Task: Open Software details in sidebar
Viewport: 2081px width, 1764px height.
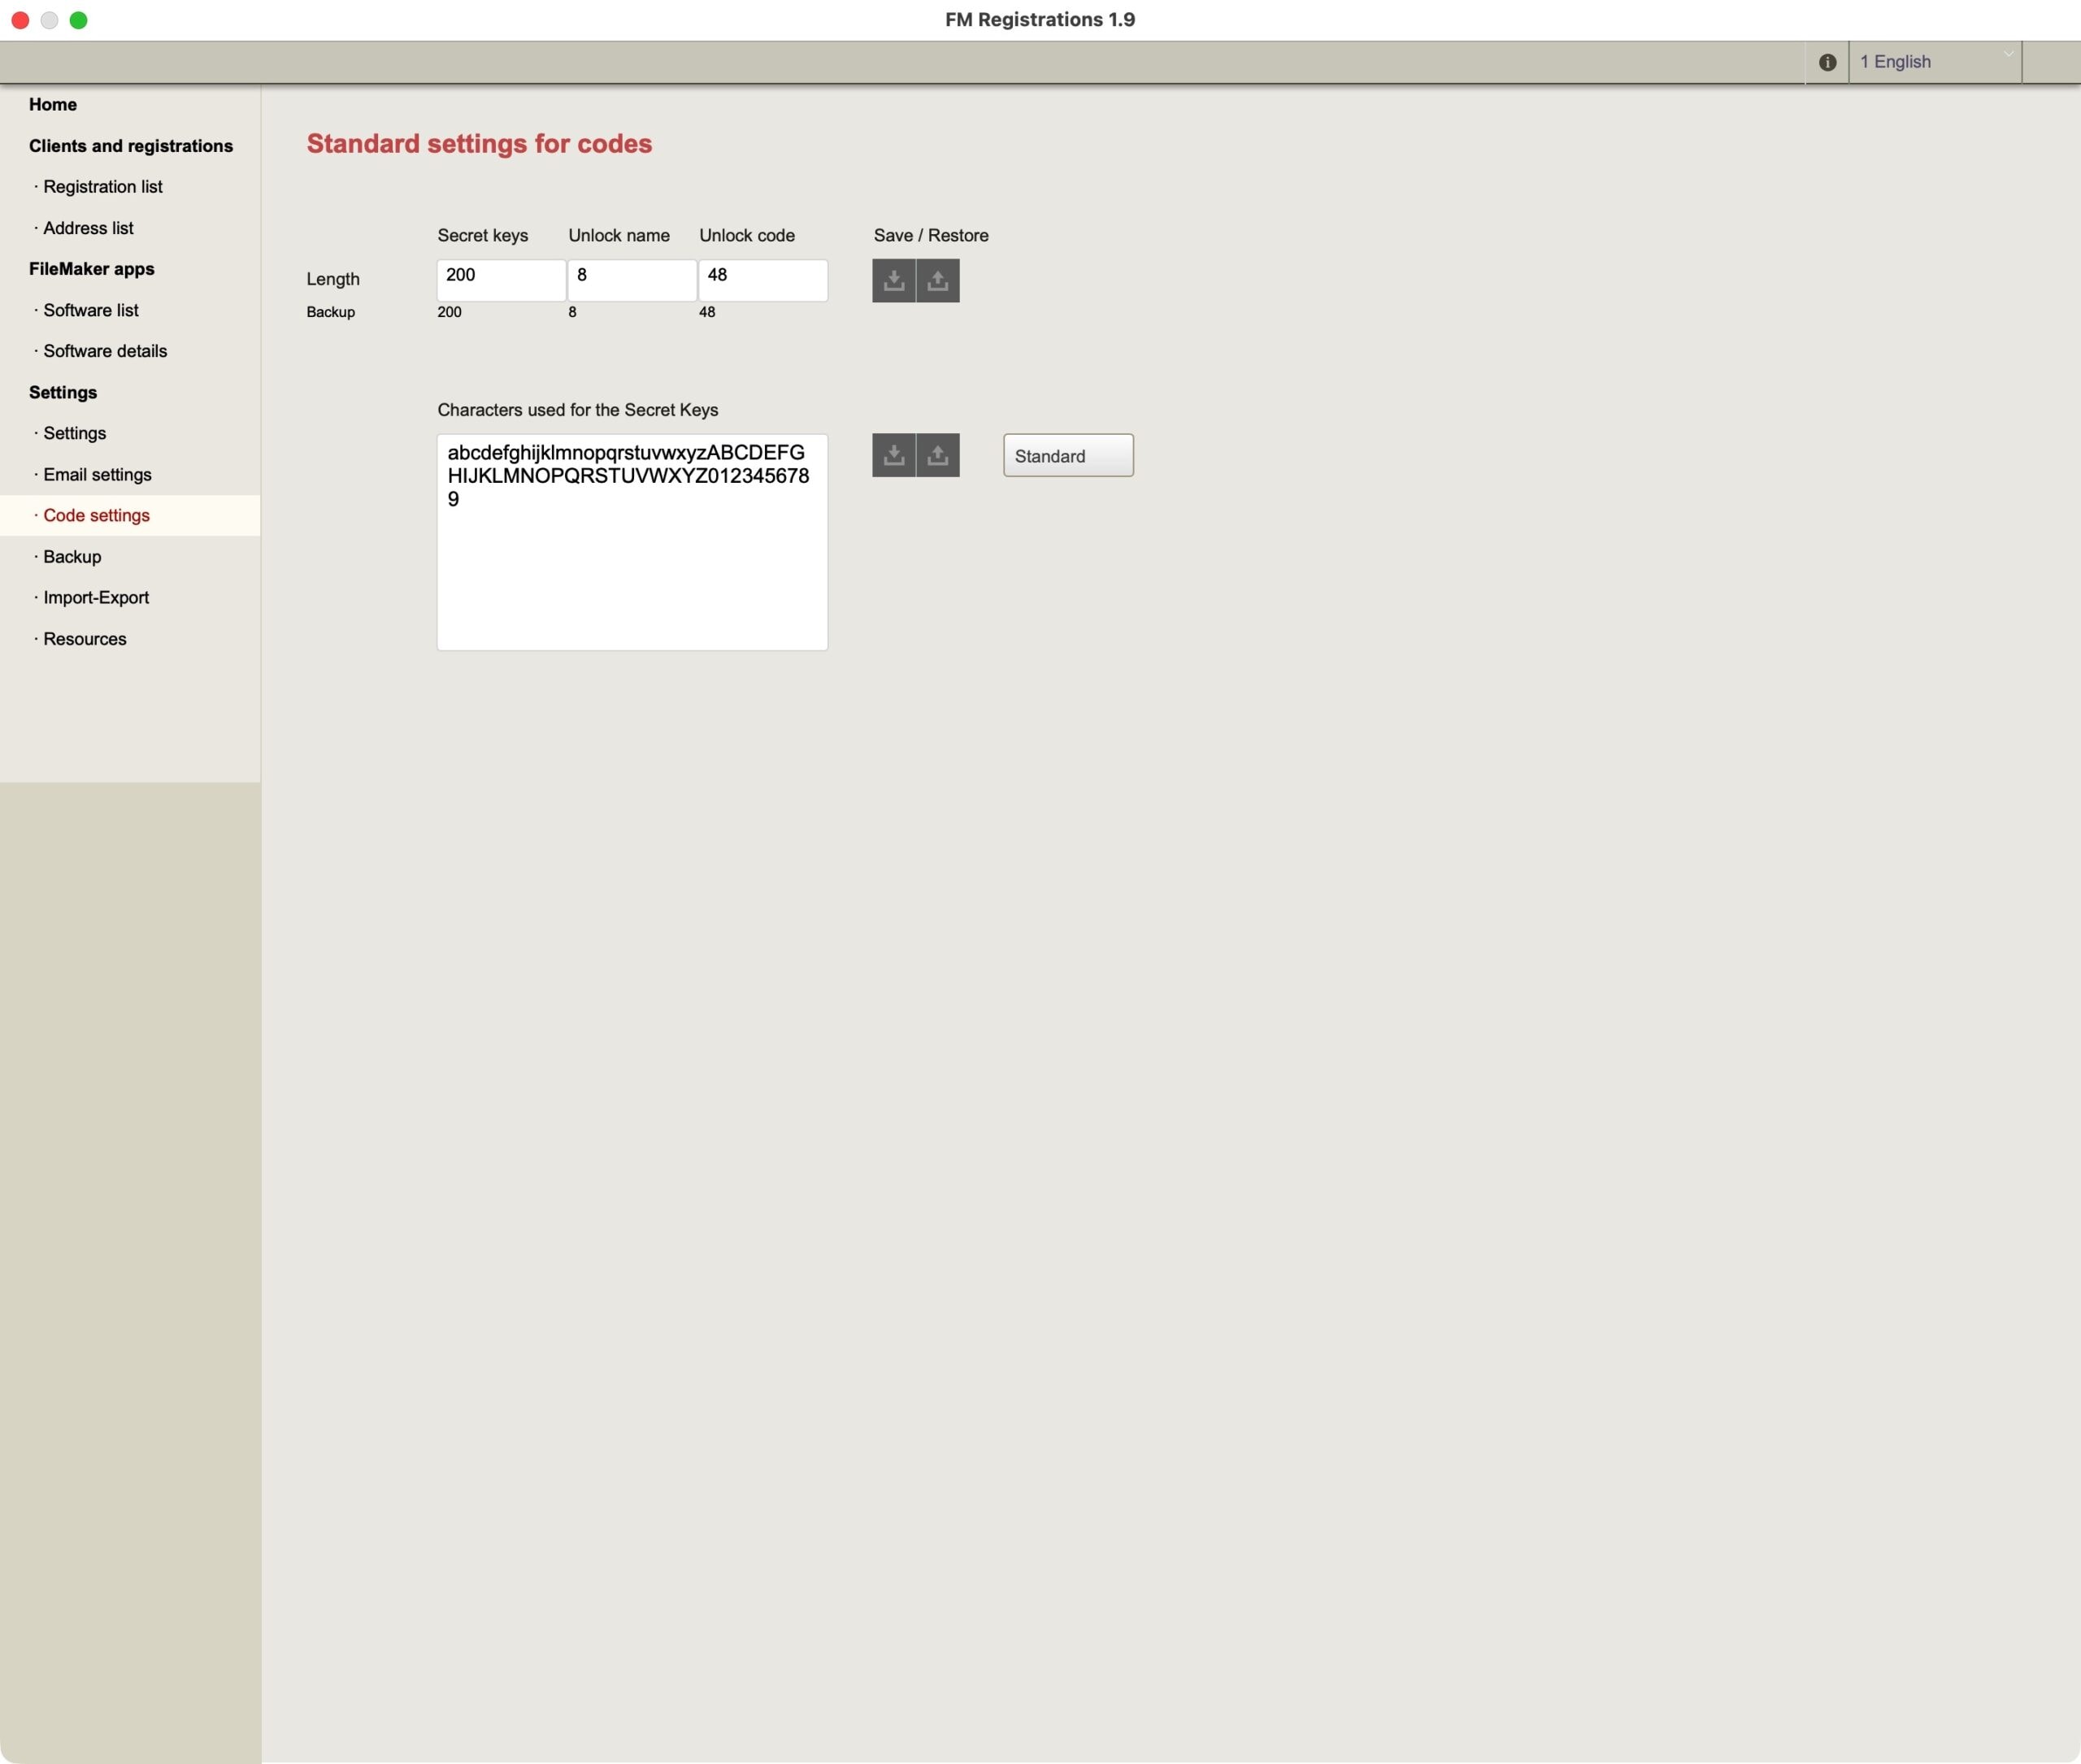Action: coord(105,351)
